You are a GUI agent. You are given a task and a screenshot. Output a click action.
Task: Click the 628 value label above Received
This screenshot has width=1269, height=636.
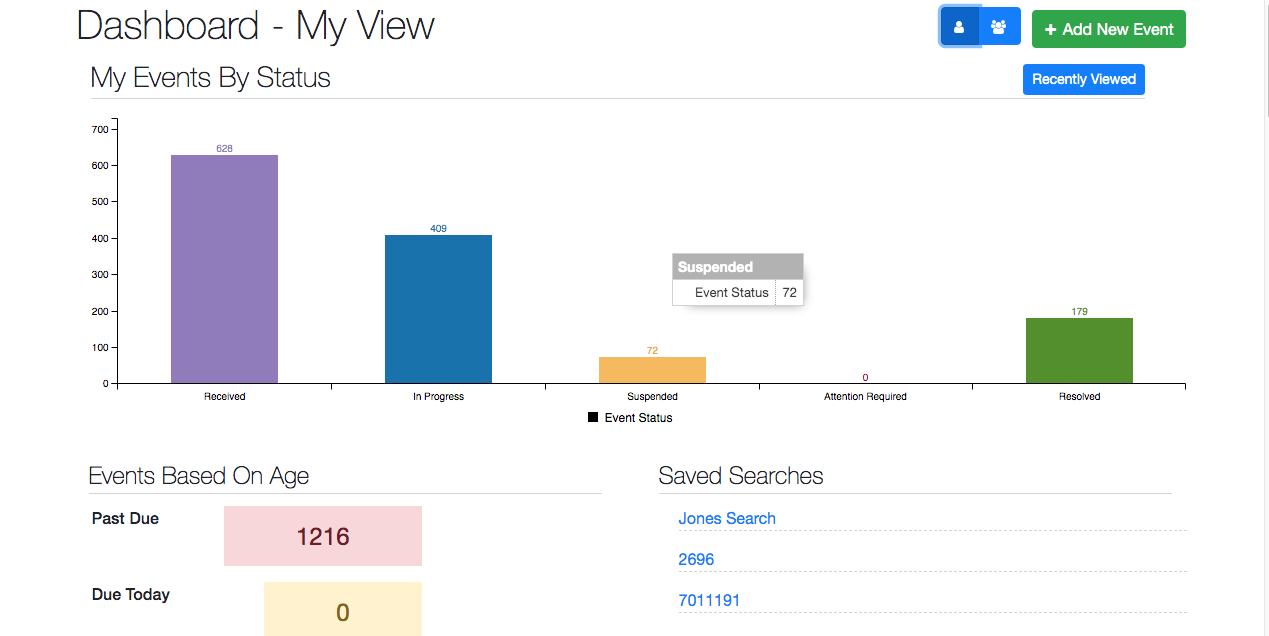click(224, 148)
